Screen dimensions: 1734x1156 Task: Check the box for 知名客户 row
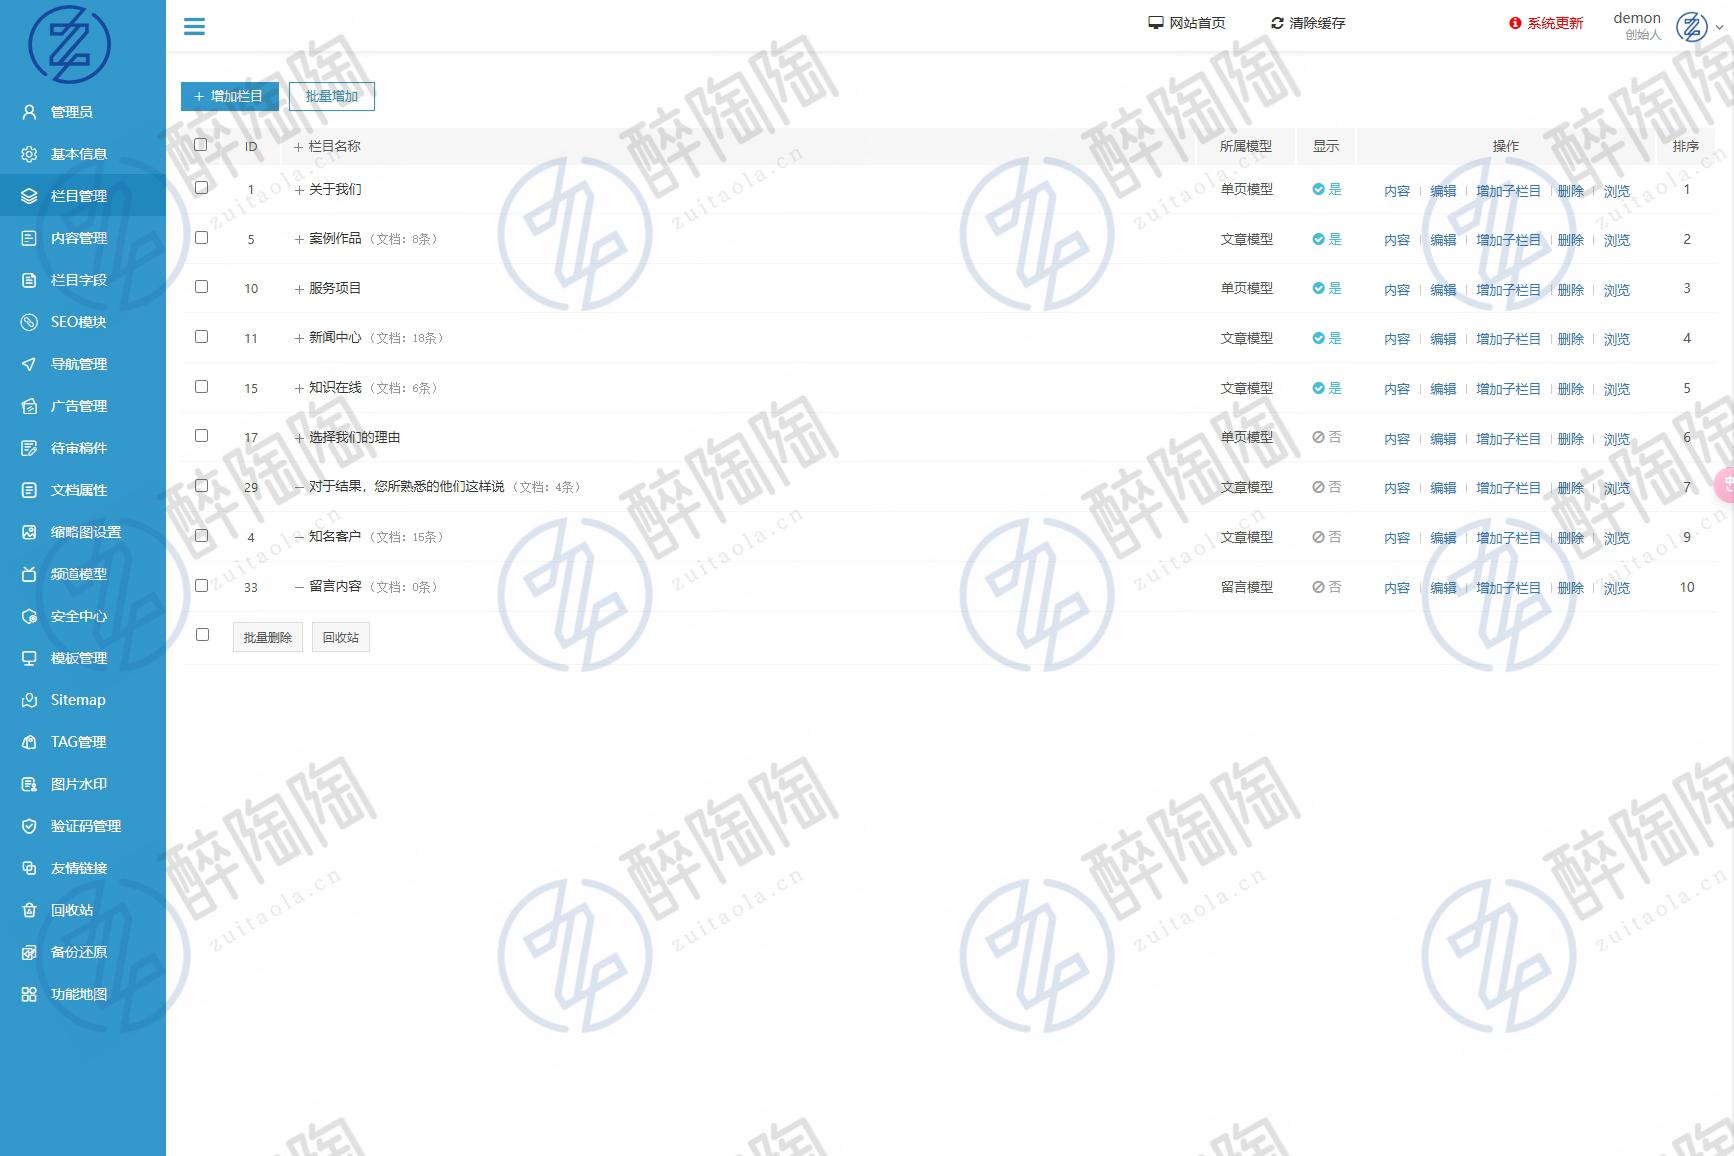point(201,535)
